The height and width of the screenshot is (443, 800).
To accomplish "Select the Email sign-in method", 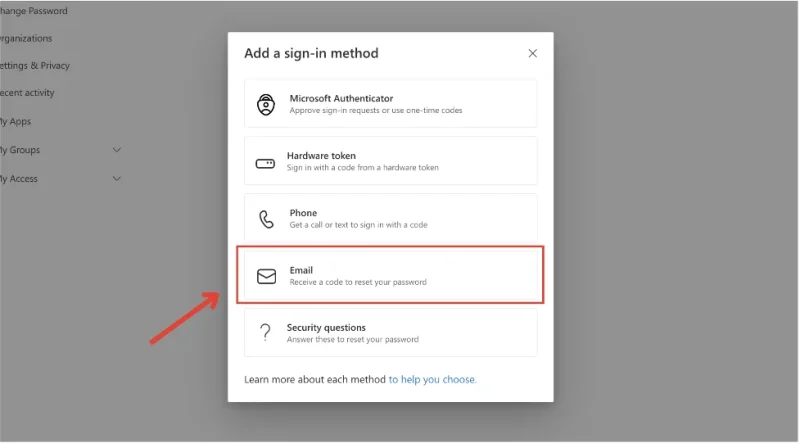I will coord(390,275).
